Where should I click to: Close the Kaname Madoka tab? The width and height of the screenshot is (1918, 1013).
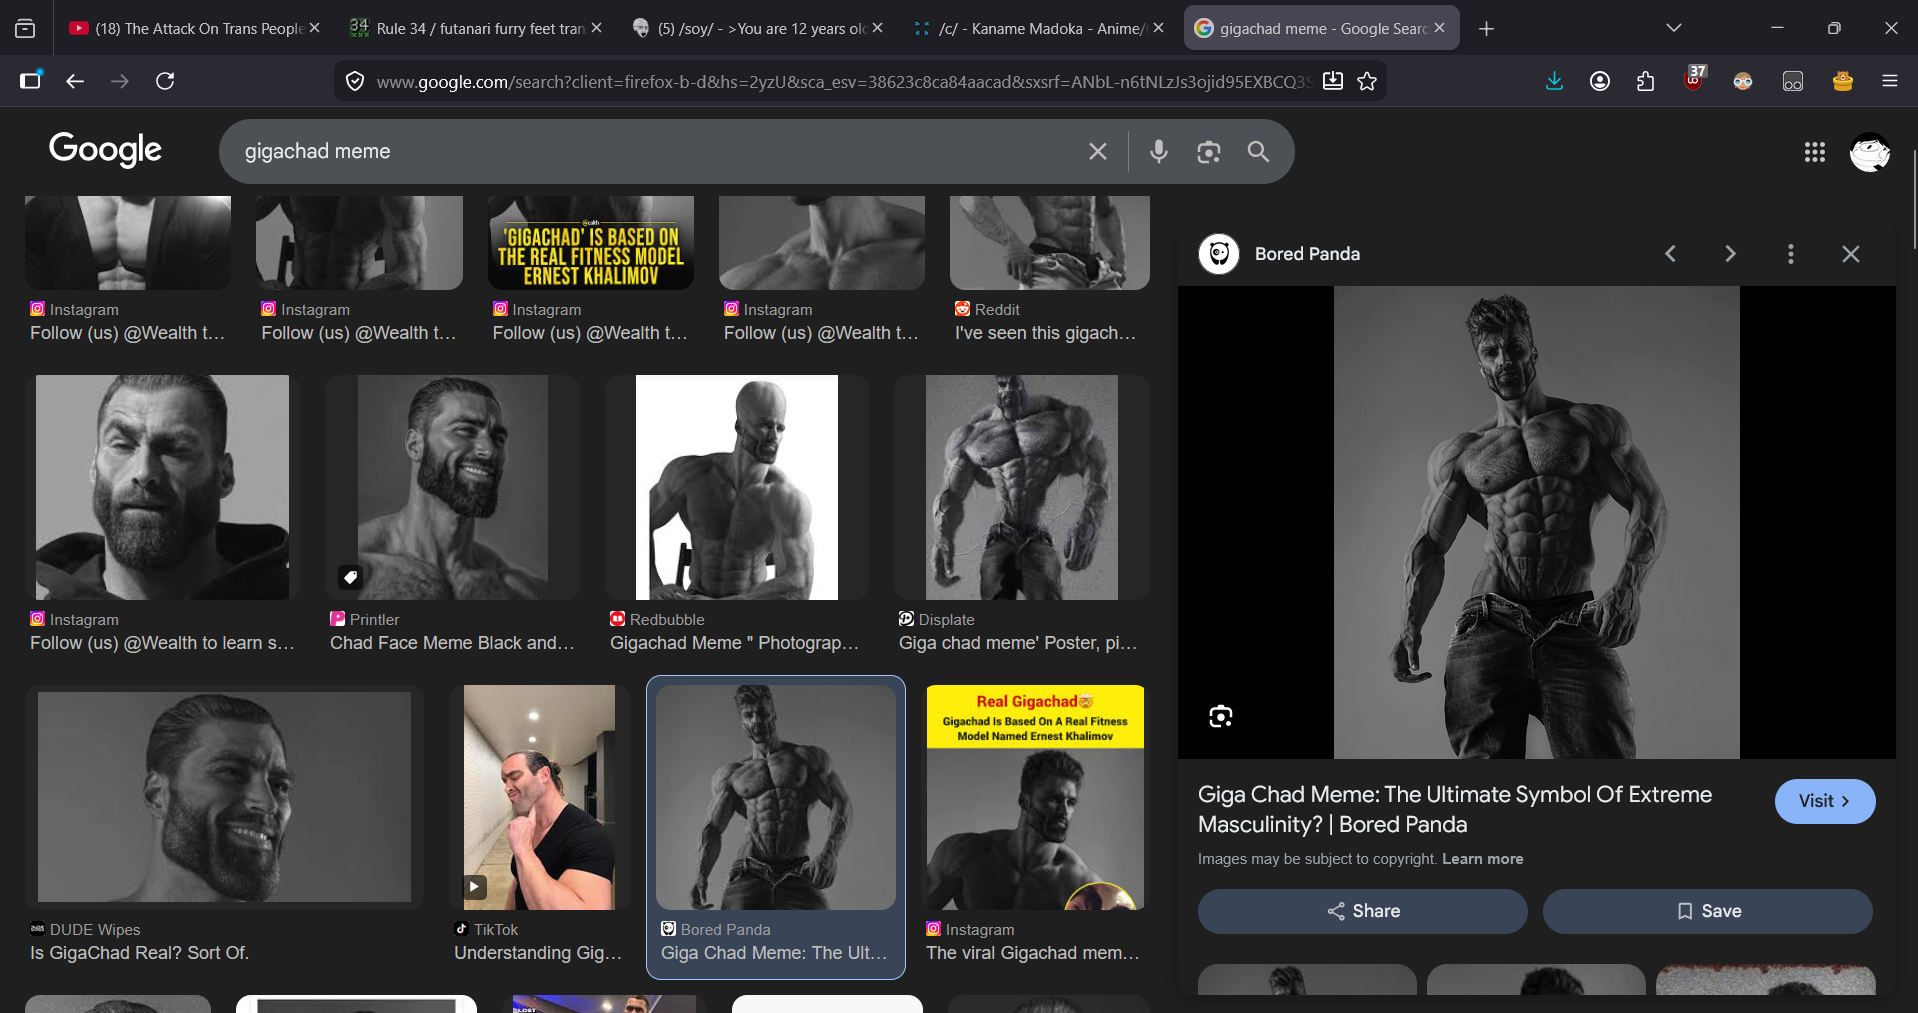pyautogui.click(x=1159, y=28)
